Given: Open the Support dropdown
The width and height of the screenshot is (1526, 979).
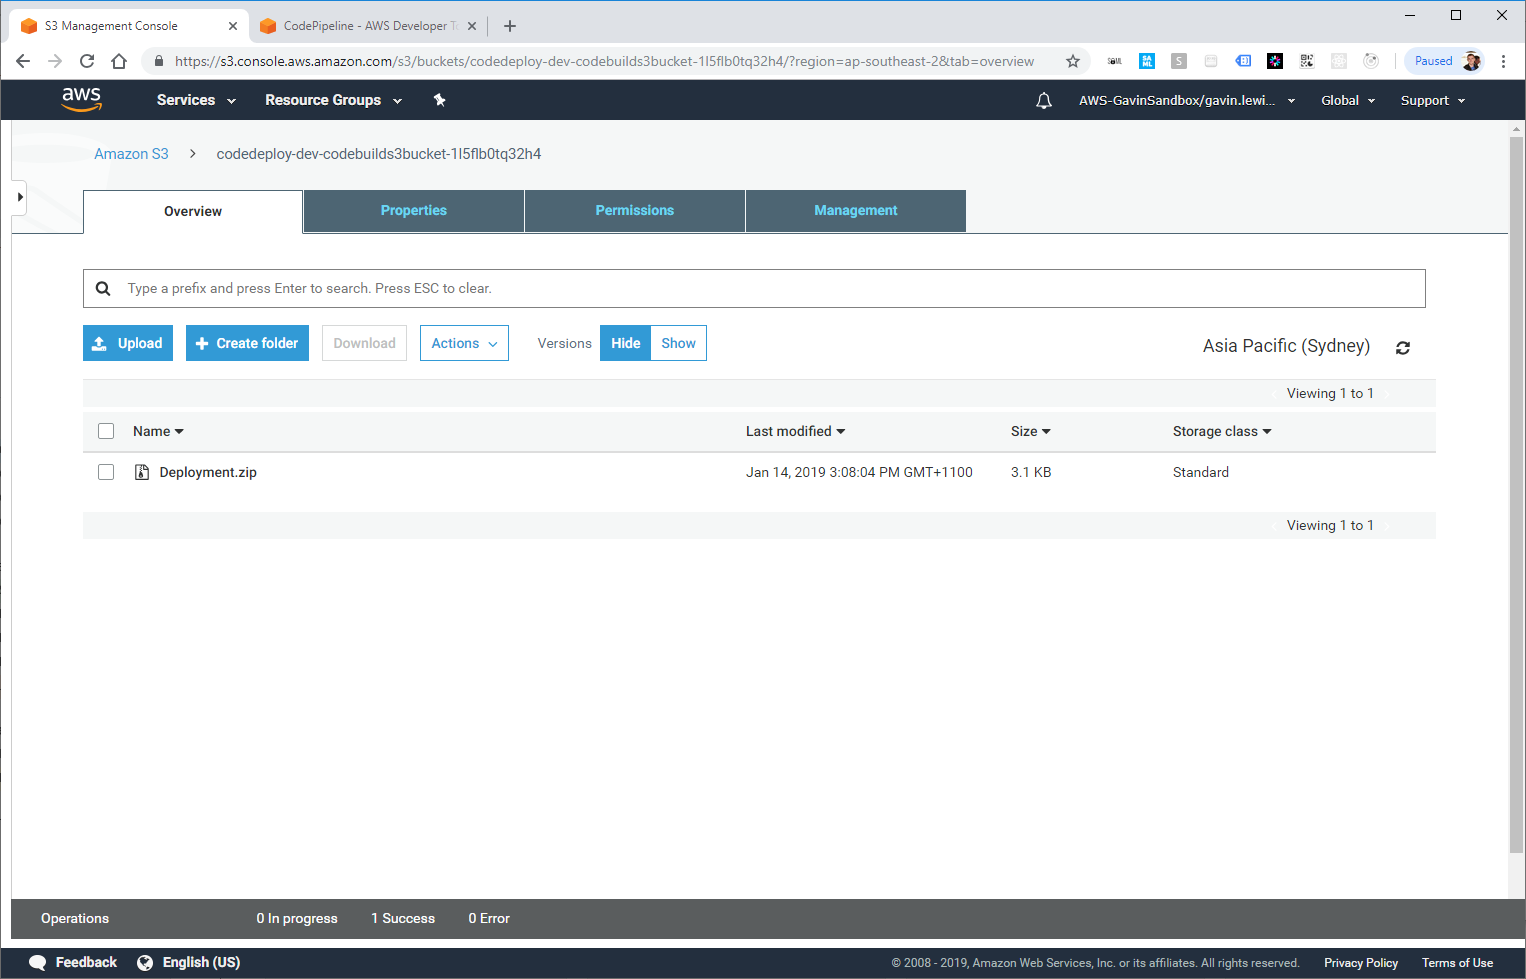Looking at the screenshot, I should [x=1433, y=100].
